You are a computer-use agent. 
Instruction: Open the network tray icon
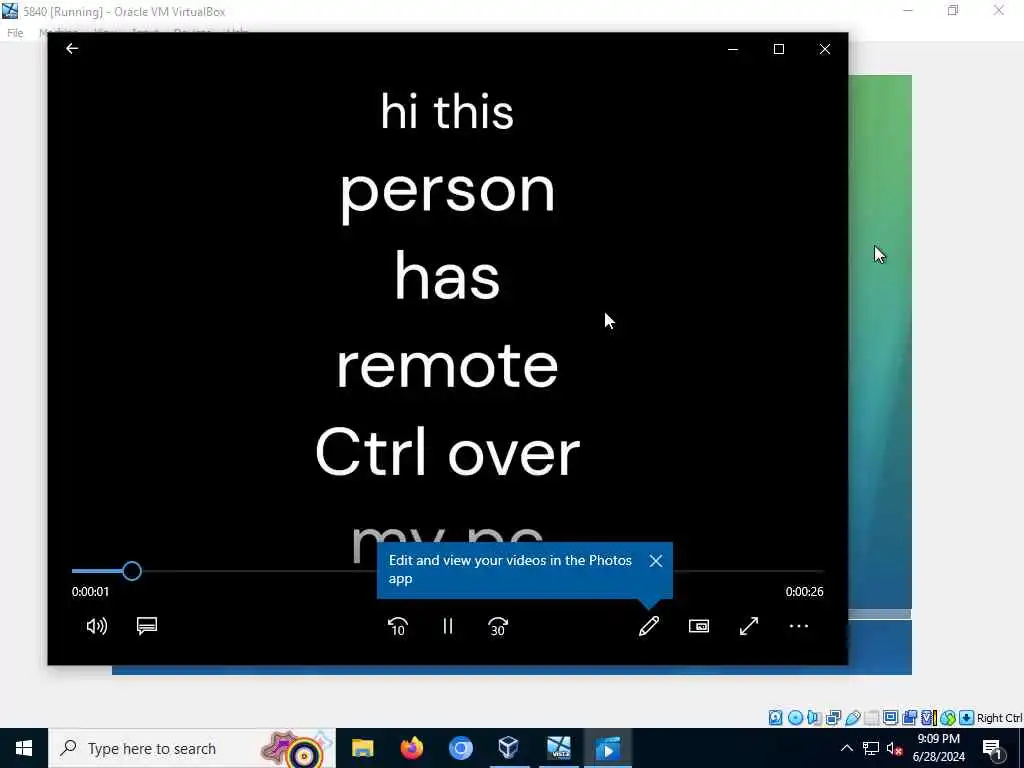pyautogui.click(x=871, y=748)
